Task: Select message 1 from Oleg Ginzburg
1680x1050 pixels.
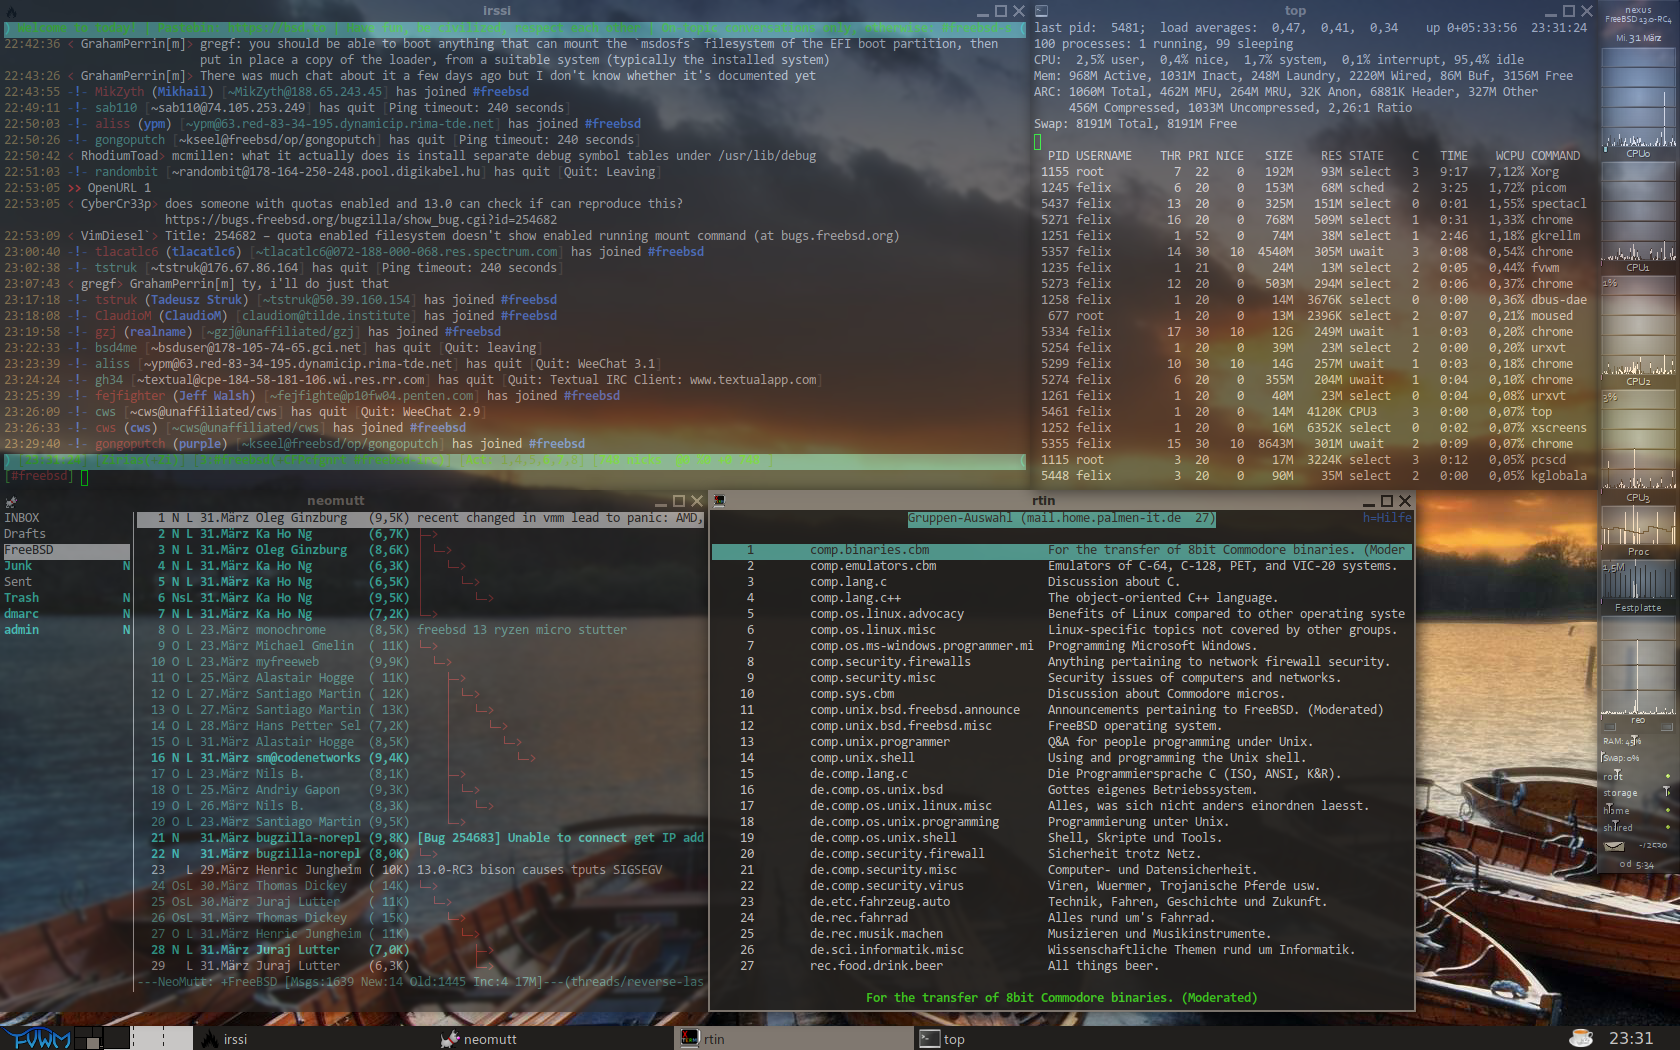Action: point(420,518)
